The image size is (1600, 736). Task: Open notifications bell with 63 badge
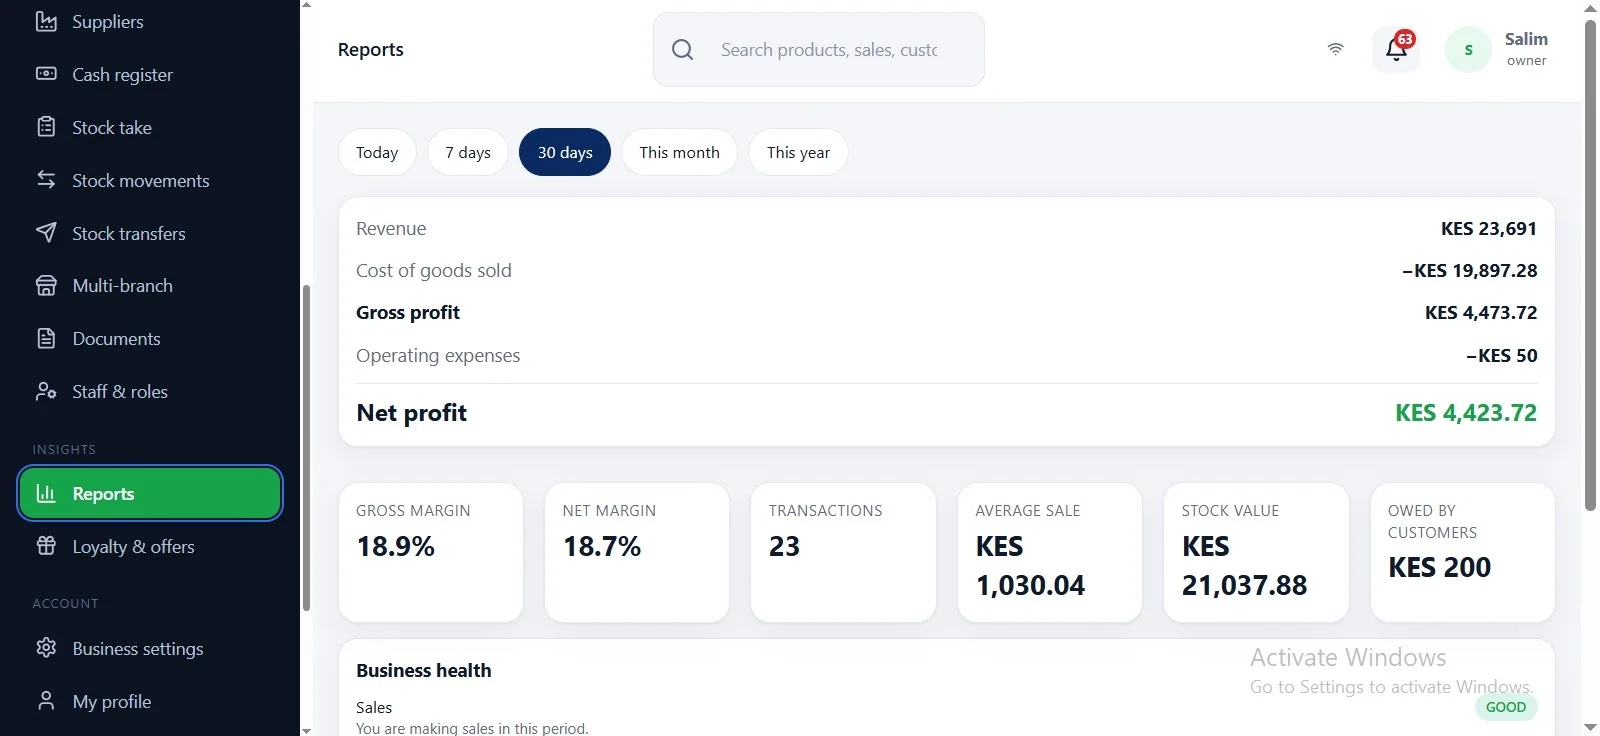pos(1396,49)
